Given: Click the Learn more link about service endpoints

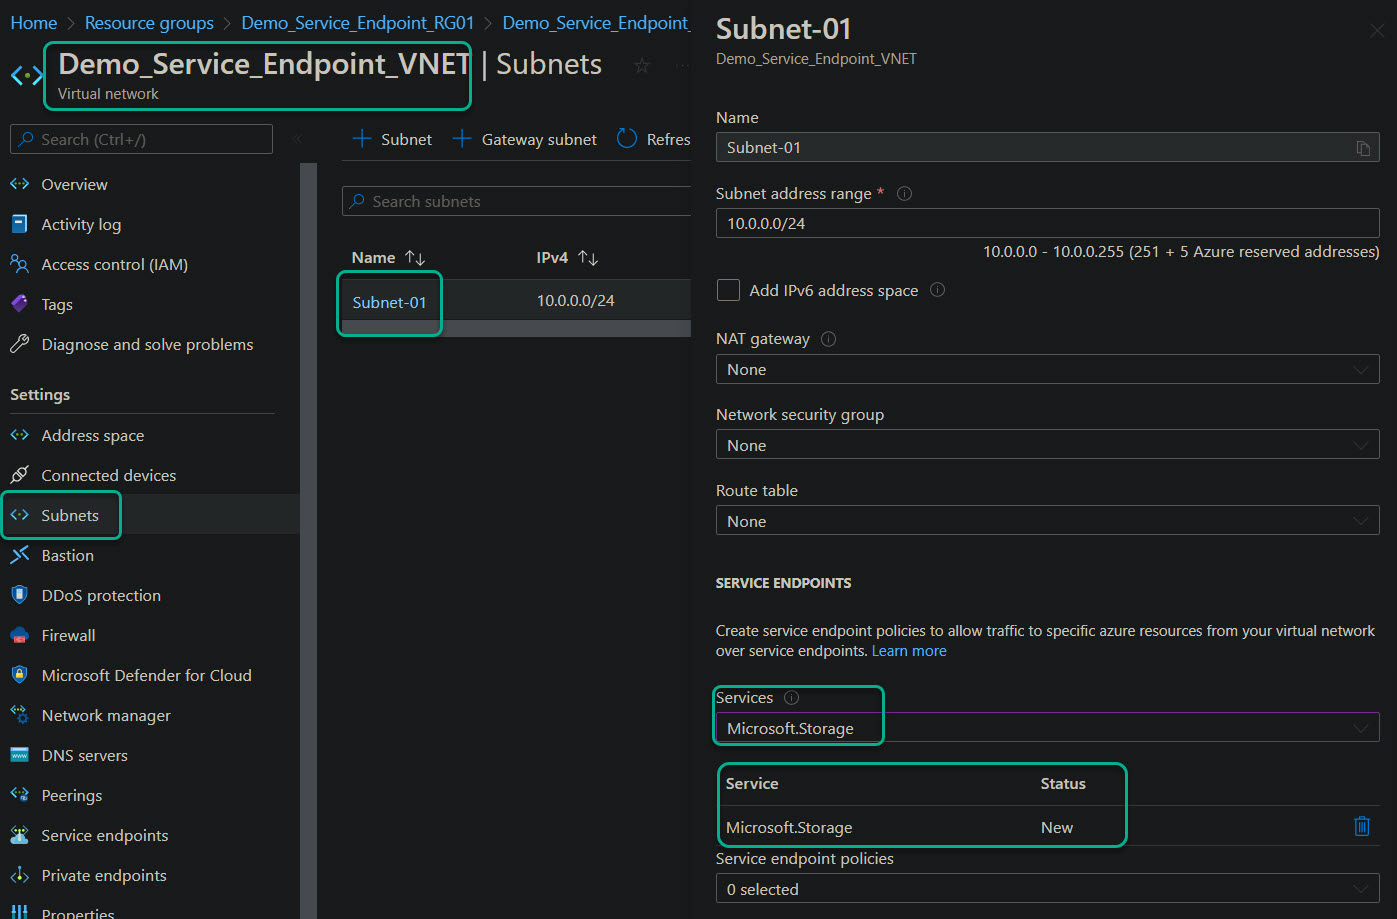Looking at the screenshot, I should pos(908,650).
